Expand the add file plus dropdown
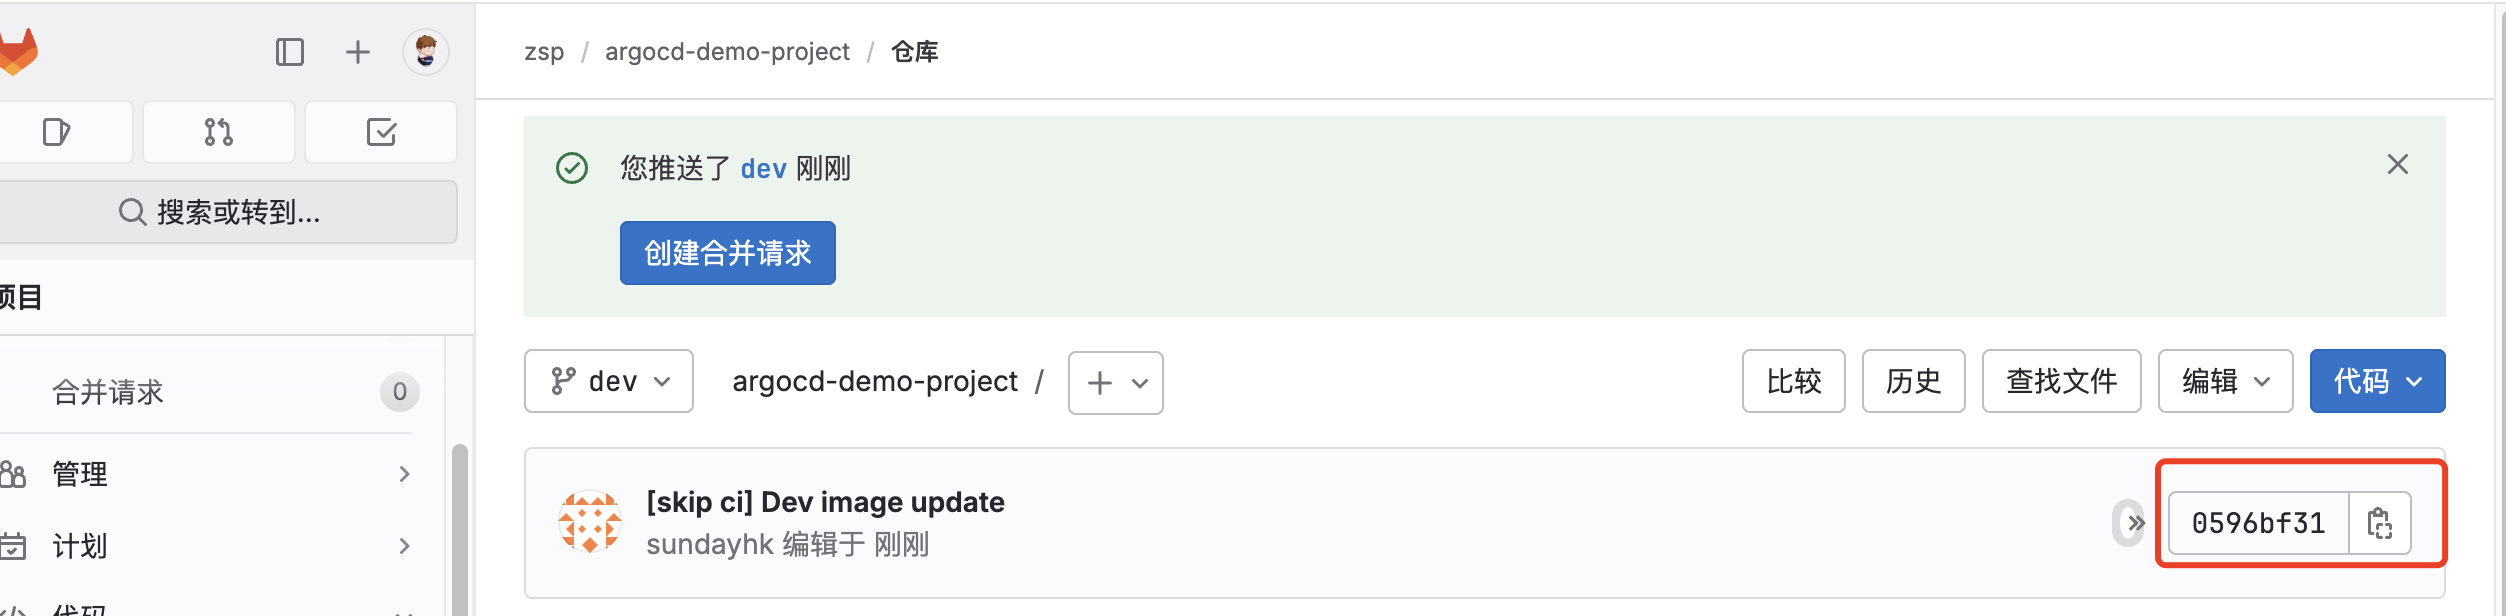 tap(1116, 382)
